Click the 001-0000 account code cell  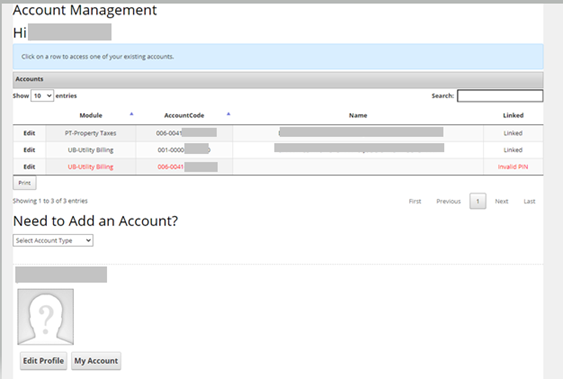click(x=184, y=150)
